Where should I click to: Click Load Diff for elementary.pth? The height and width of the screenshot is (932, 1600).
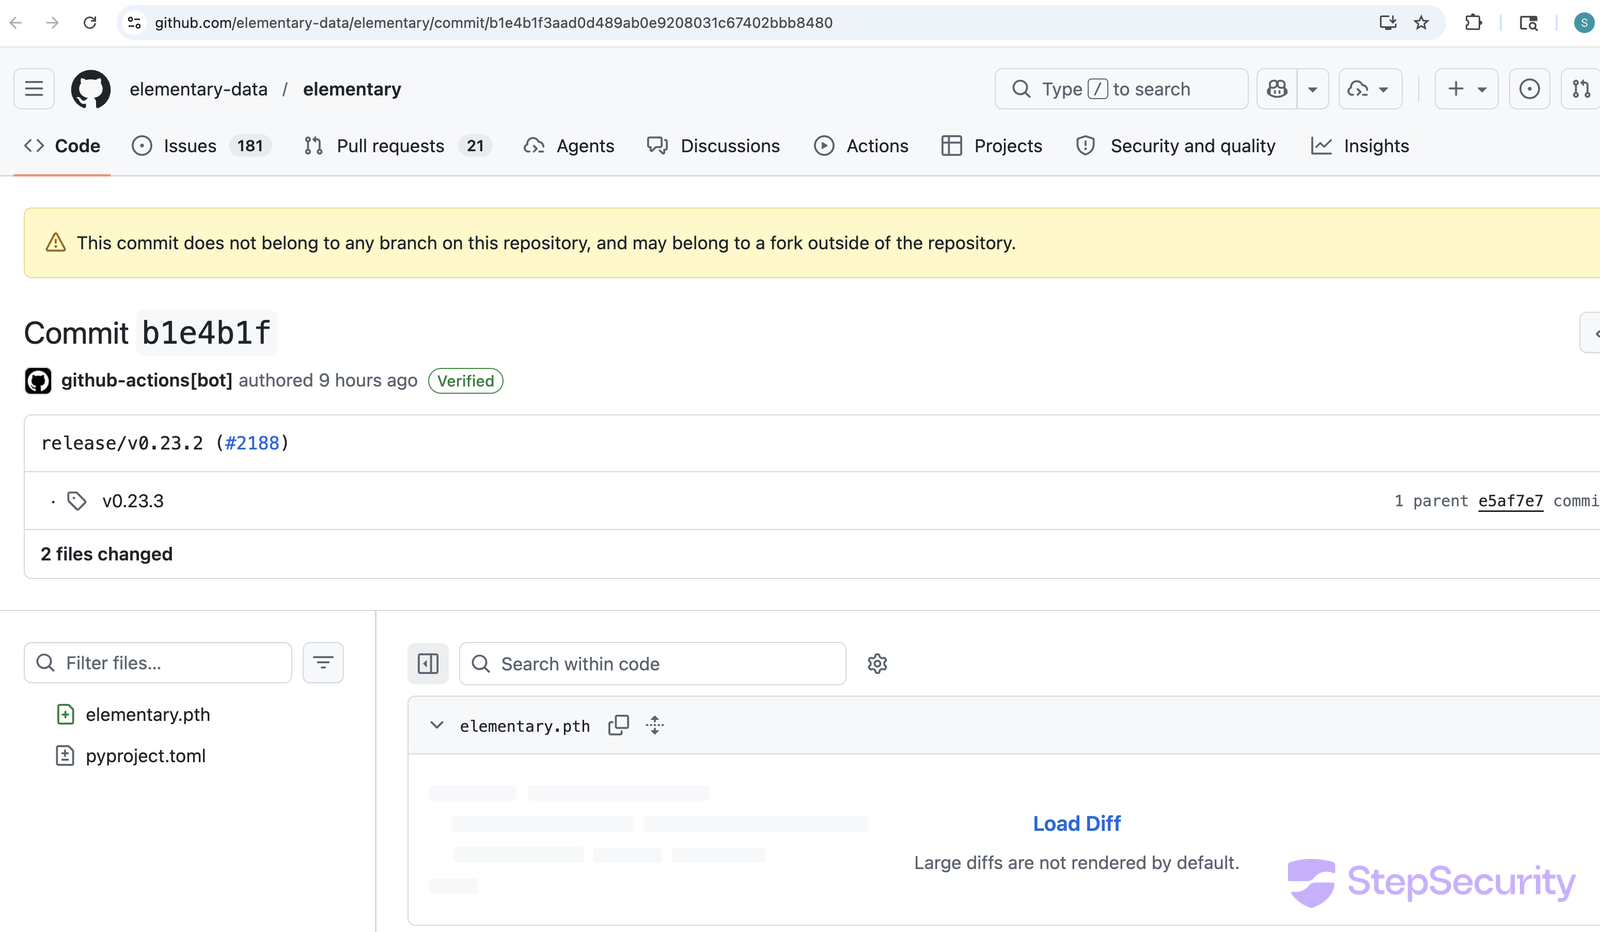click(x=1077, y=824)
